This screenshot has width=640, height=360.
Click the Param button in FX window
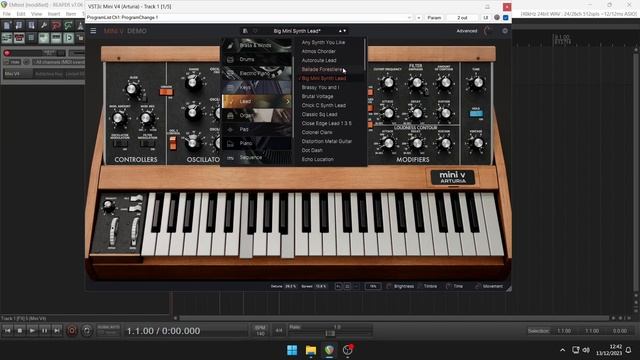tap(434, 18)
